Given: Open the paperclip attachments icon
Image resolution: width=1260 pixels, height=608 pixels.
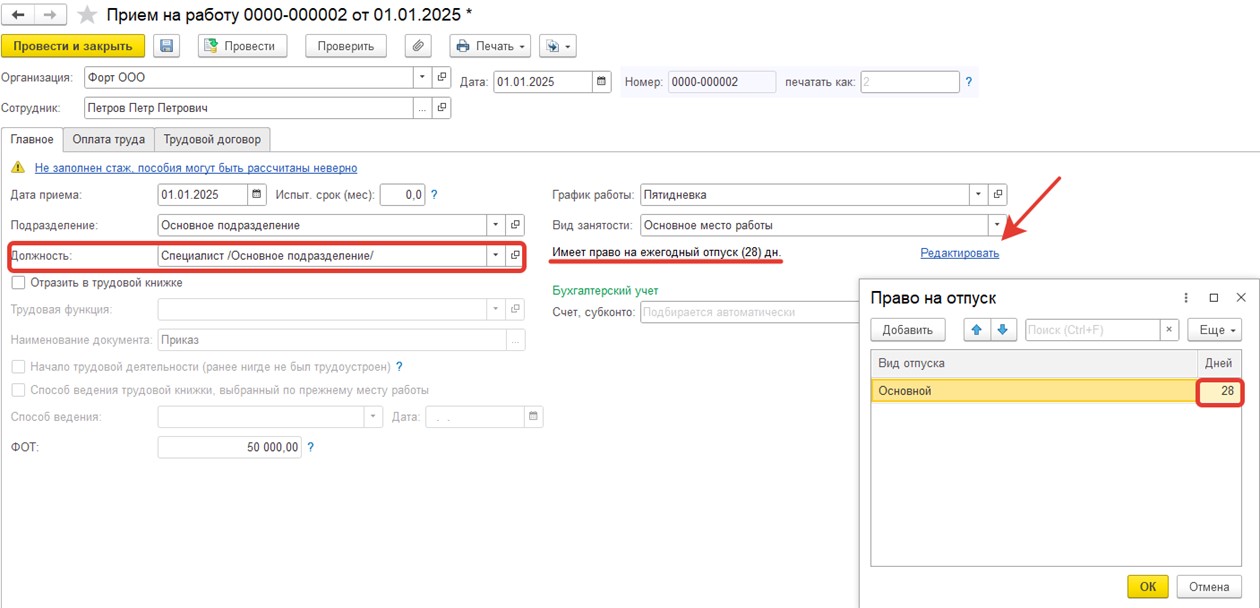Looking at the screenshot, I should pos(418,46).
